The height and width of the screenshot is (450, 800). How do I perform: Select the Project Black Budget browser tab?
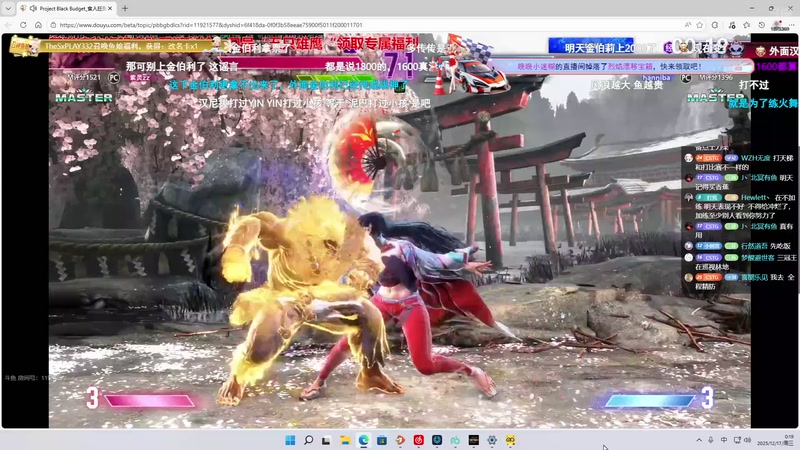(66, 8)
